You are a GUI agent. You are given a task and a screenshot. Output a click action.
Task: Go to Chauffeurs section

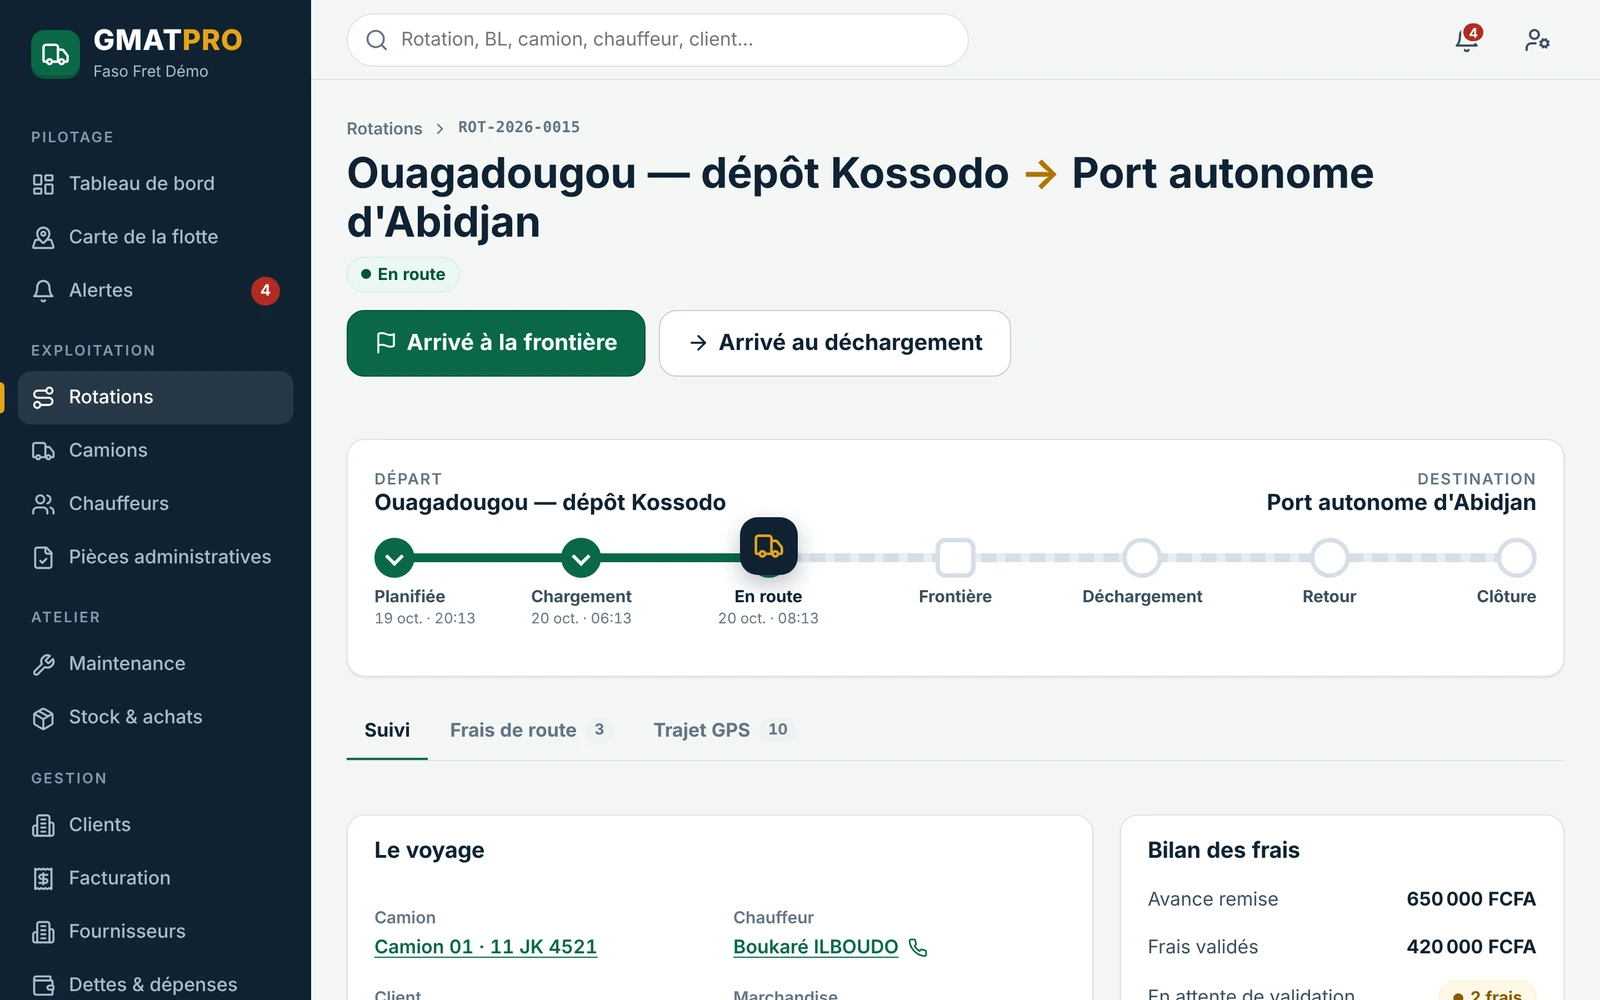tap(155, 504)
